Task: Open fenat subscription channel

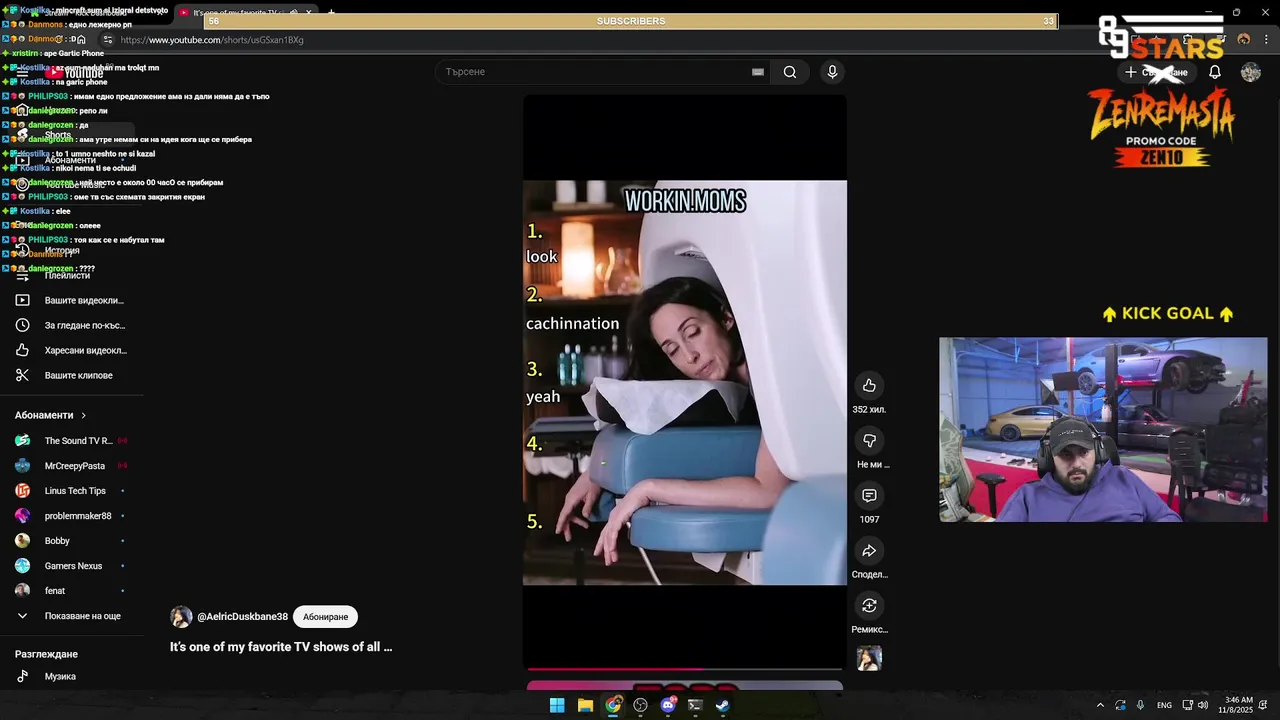Action: (72, 591)
